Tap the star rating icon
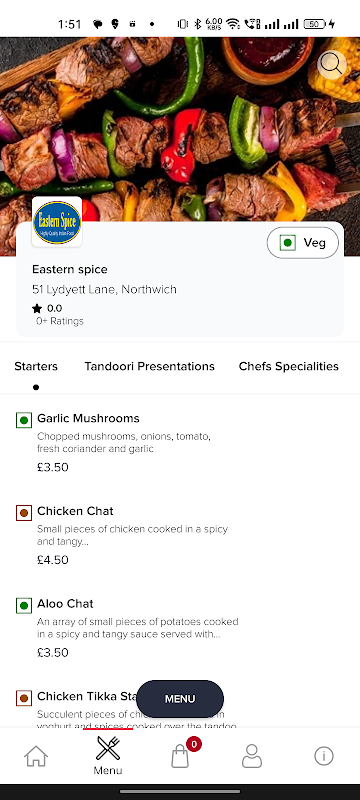The width and height of the screenshot is (360, 800). tap(37, 308)
